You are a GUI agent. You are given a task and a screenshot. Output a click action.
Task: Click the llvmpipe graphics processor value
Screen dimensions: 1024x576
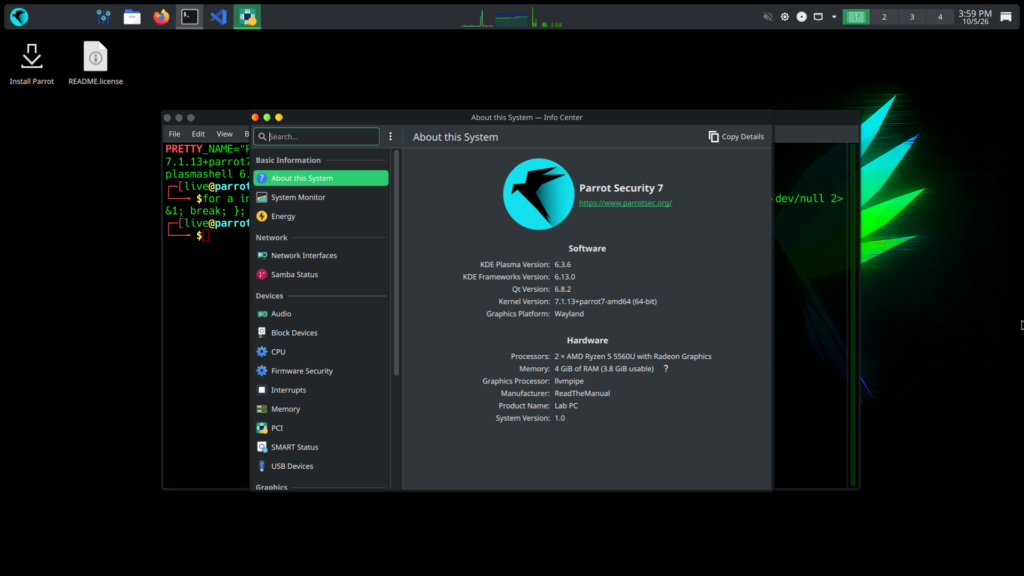569,381
